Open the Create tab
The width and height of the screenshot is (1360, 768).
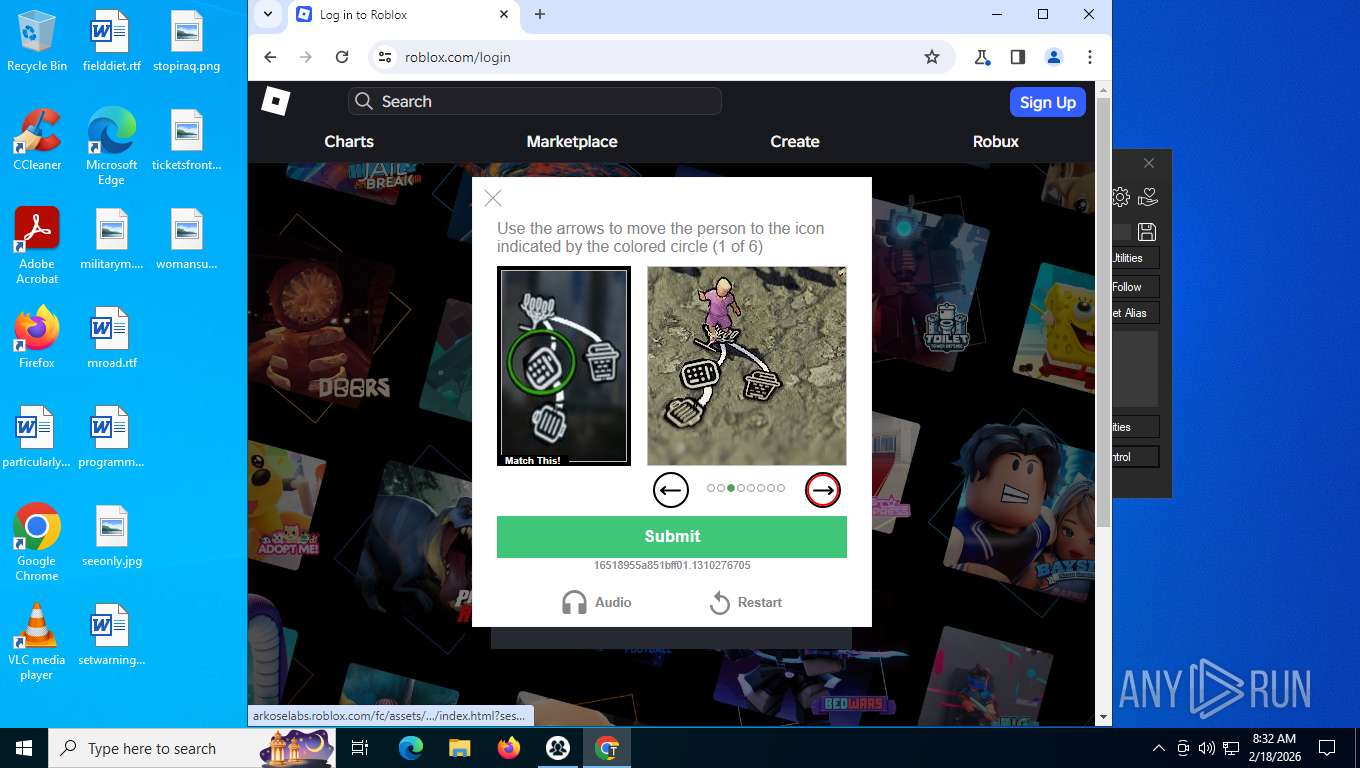(x=795, y=141)
